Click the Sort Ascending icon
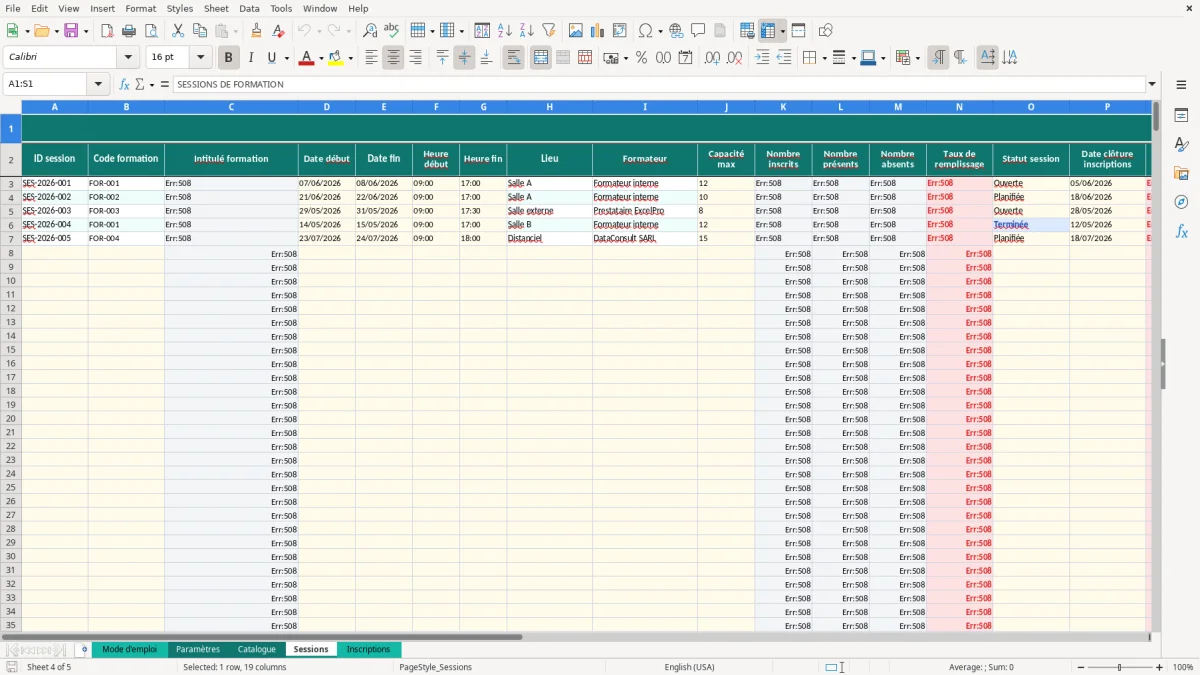This screenshot has width=1200, height=675. [x=505, y=31]
